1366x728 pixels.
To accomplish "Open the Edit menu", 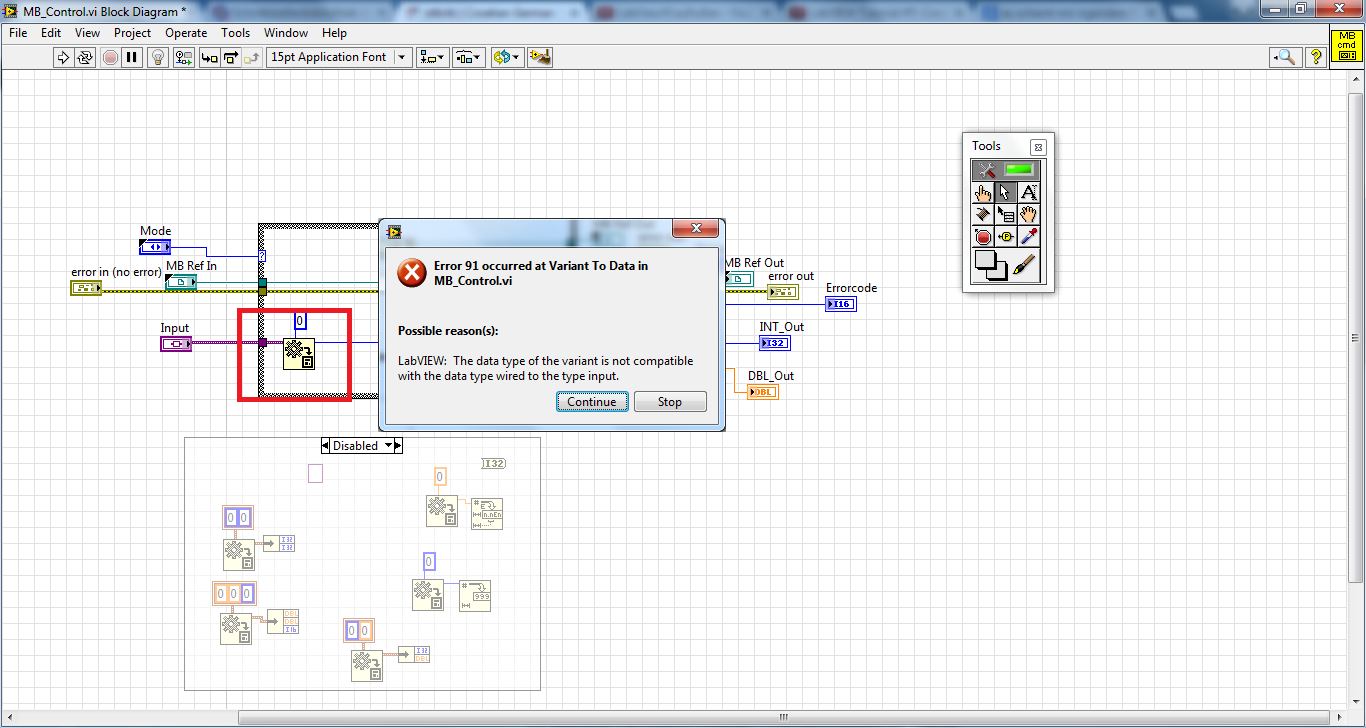I will (x=51, y=33).
